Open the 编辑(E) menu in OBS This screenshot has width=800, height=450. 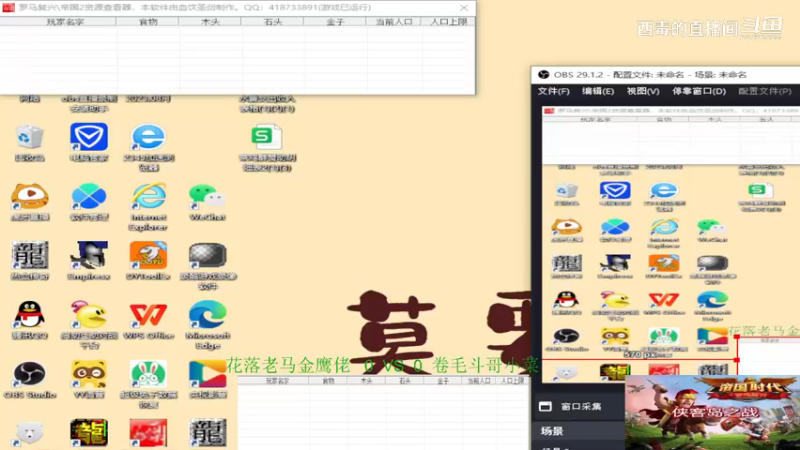point(598,91)
